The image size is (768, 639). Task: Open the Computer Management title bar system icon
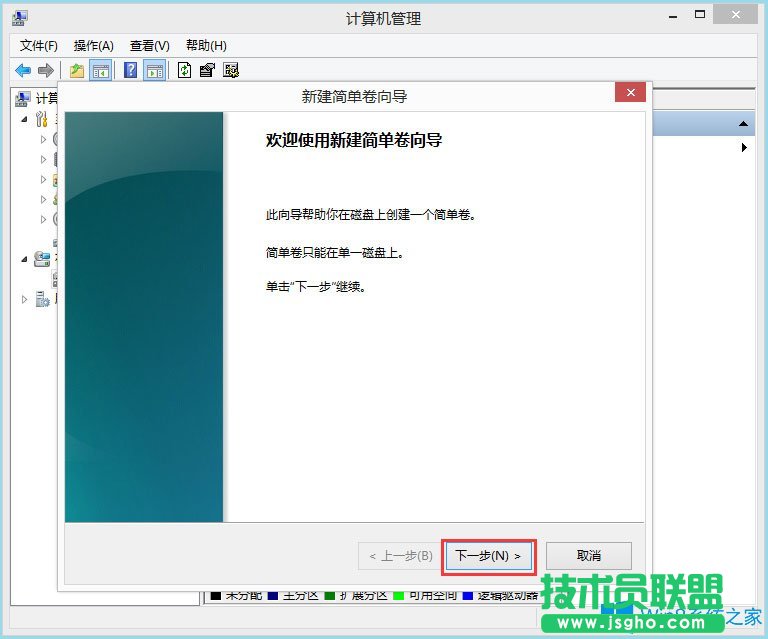pyautogui.click(x=20, y=18)
